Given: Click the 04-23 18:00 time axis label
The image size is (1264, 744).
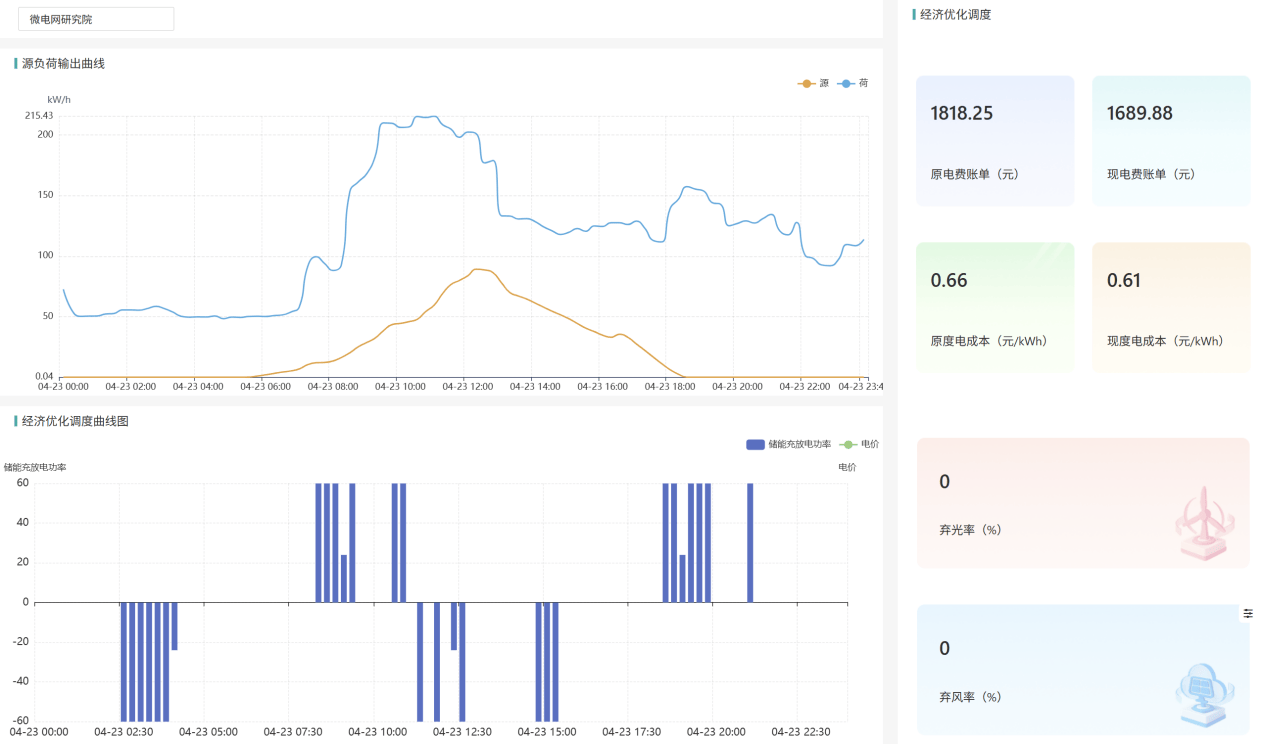Looking at the screenshot, I should point(670,386).
